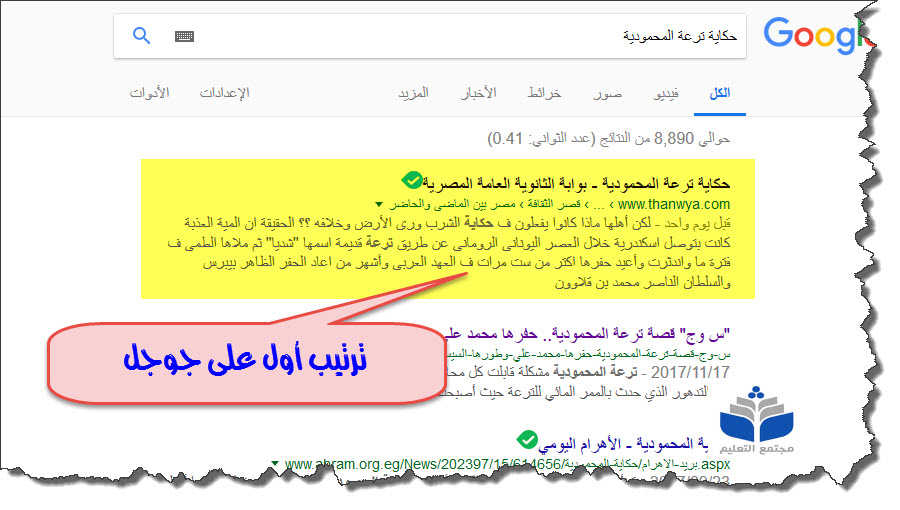The image size is (900, 510).
Task: Click the blue magnifier search icon
Action: tap(142, 37)
